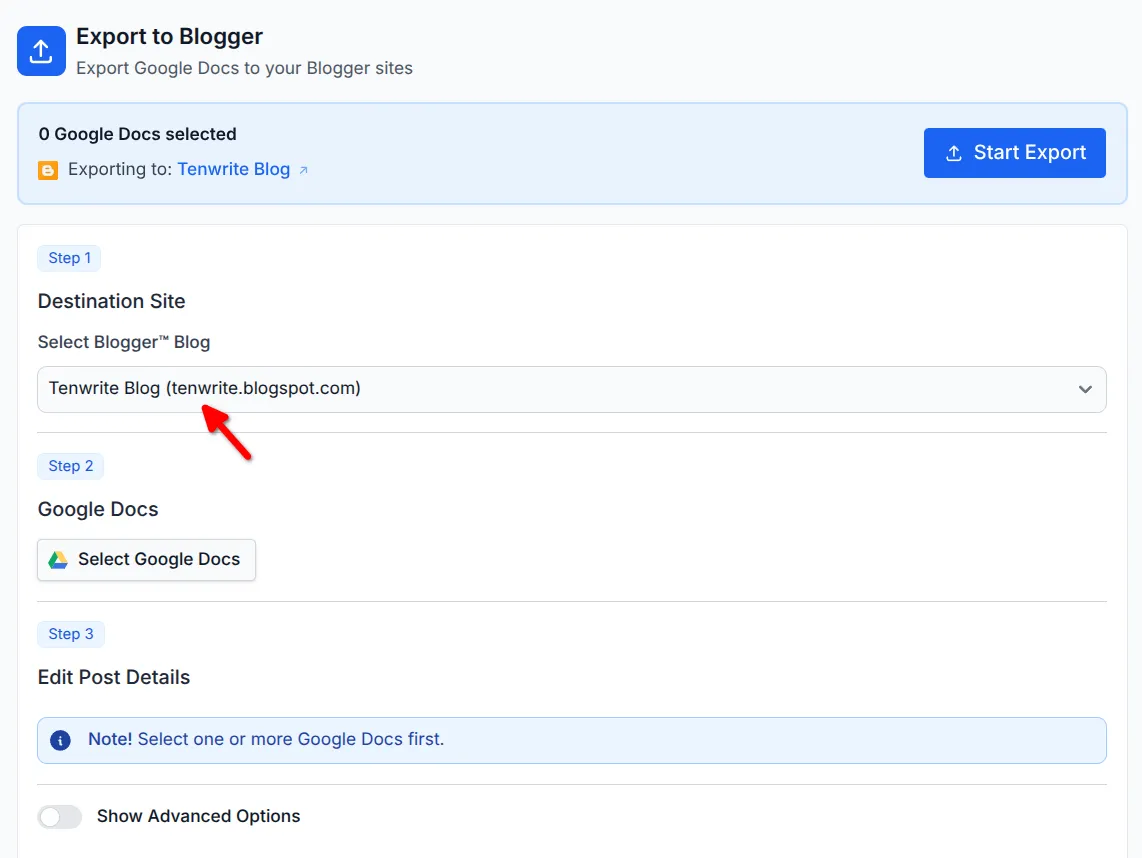Click the chevron arrow on the blog selector
The image size is (1142, 858).
1085,389
